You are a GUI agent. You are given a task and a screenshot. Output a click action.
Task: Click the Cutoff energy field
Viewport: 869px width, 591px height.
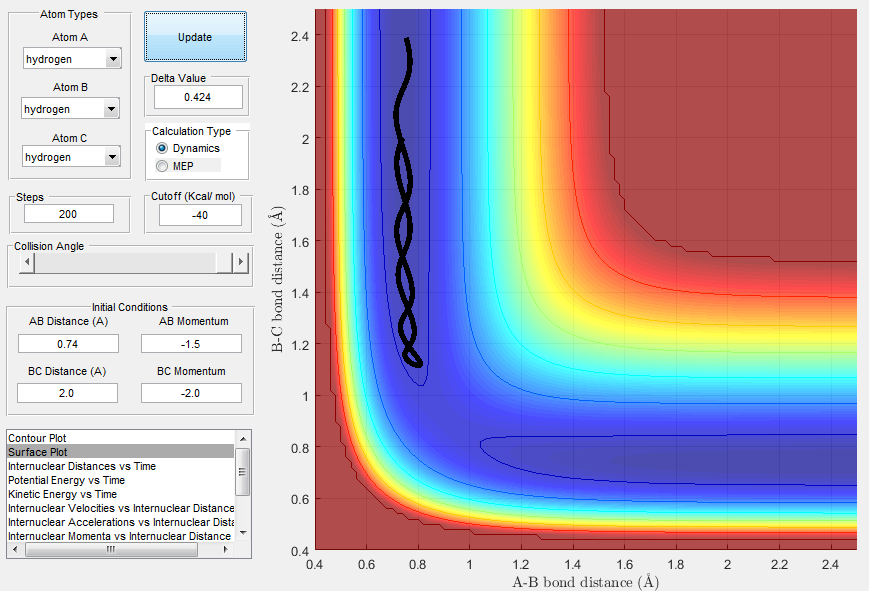tap(200, 215)
